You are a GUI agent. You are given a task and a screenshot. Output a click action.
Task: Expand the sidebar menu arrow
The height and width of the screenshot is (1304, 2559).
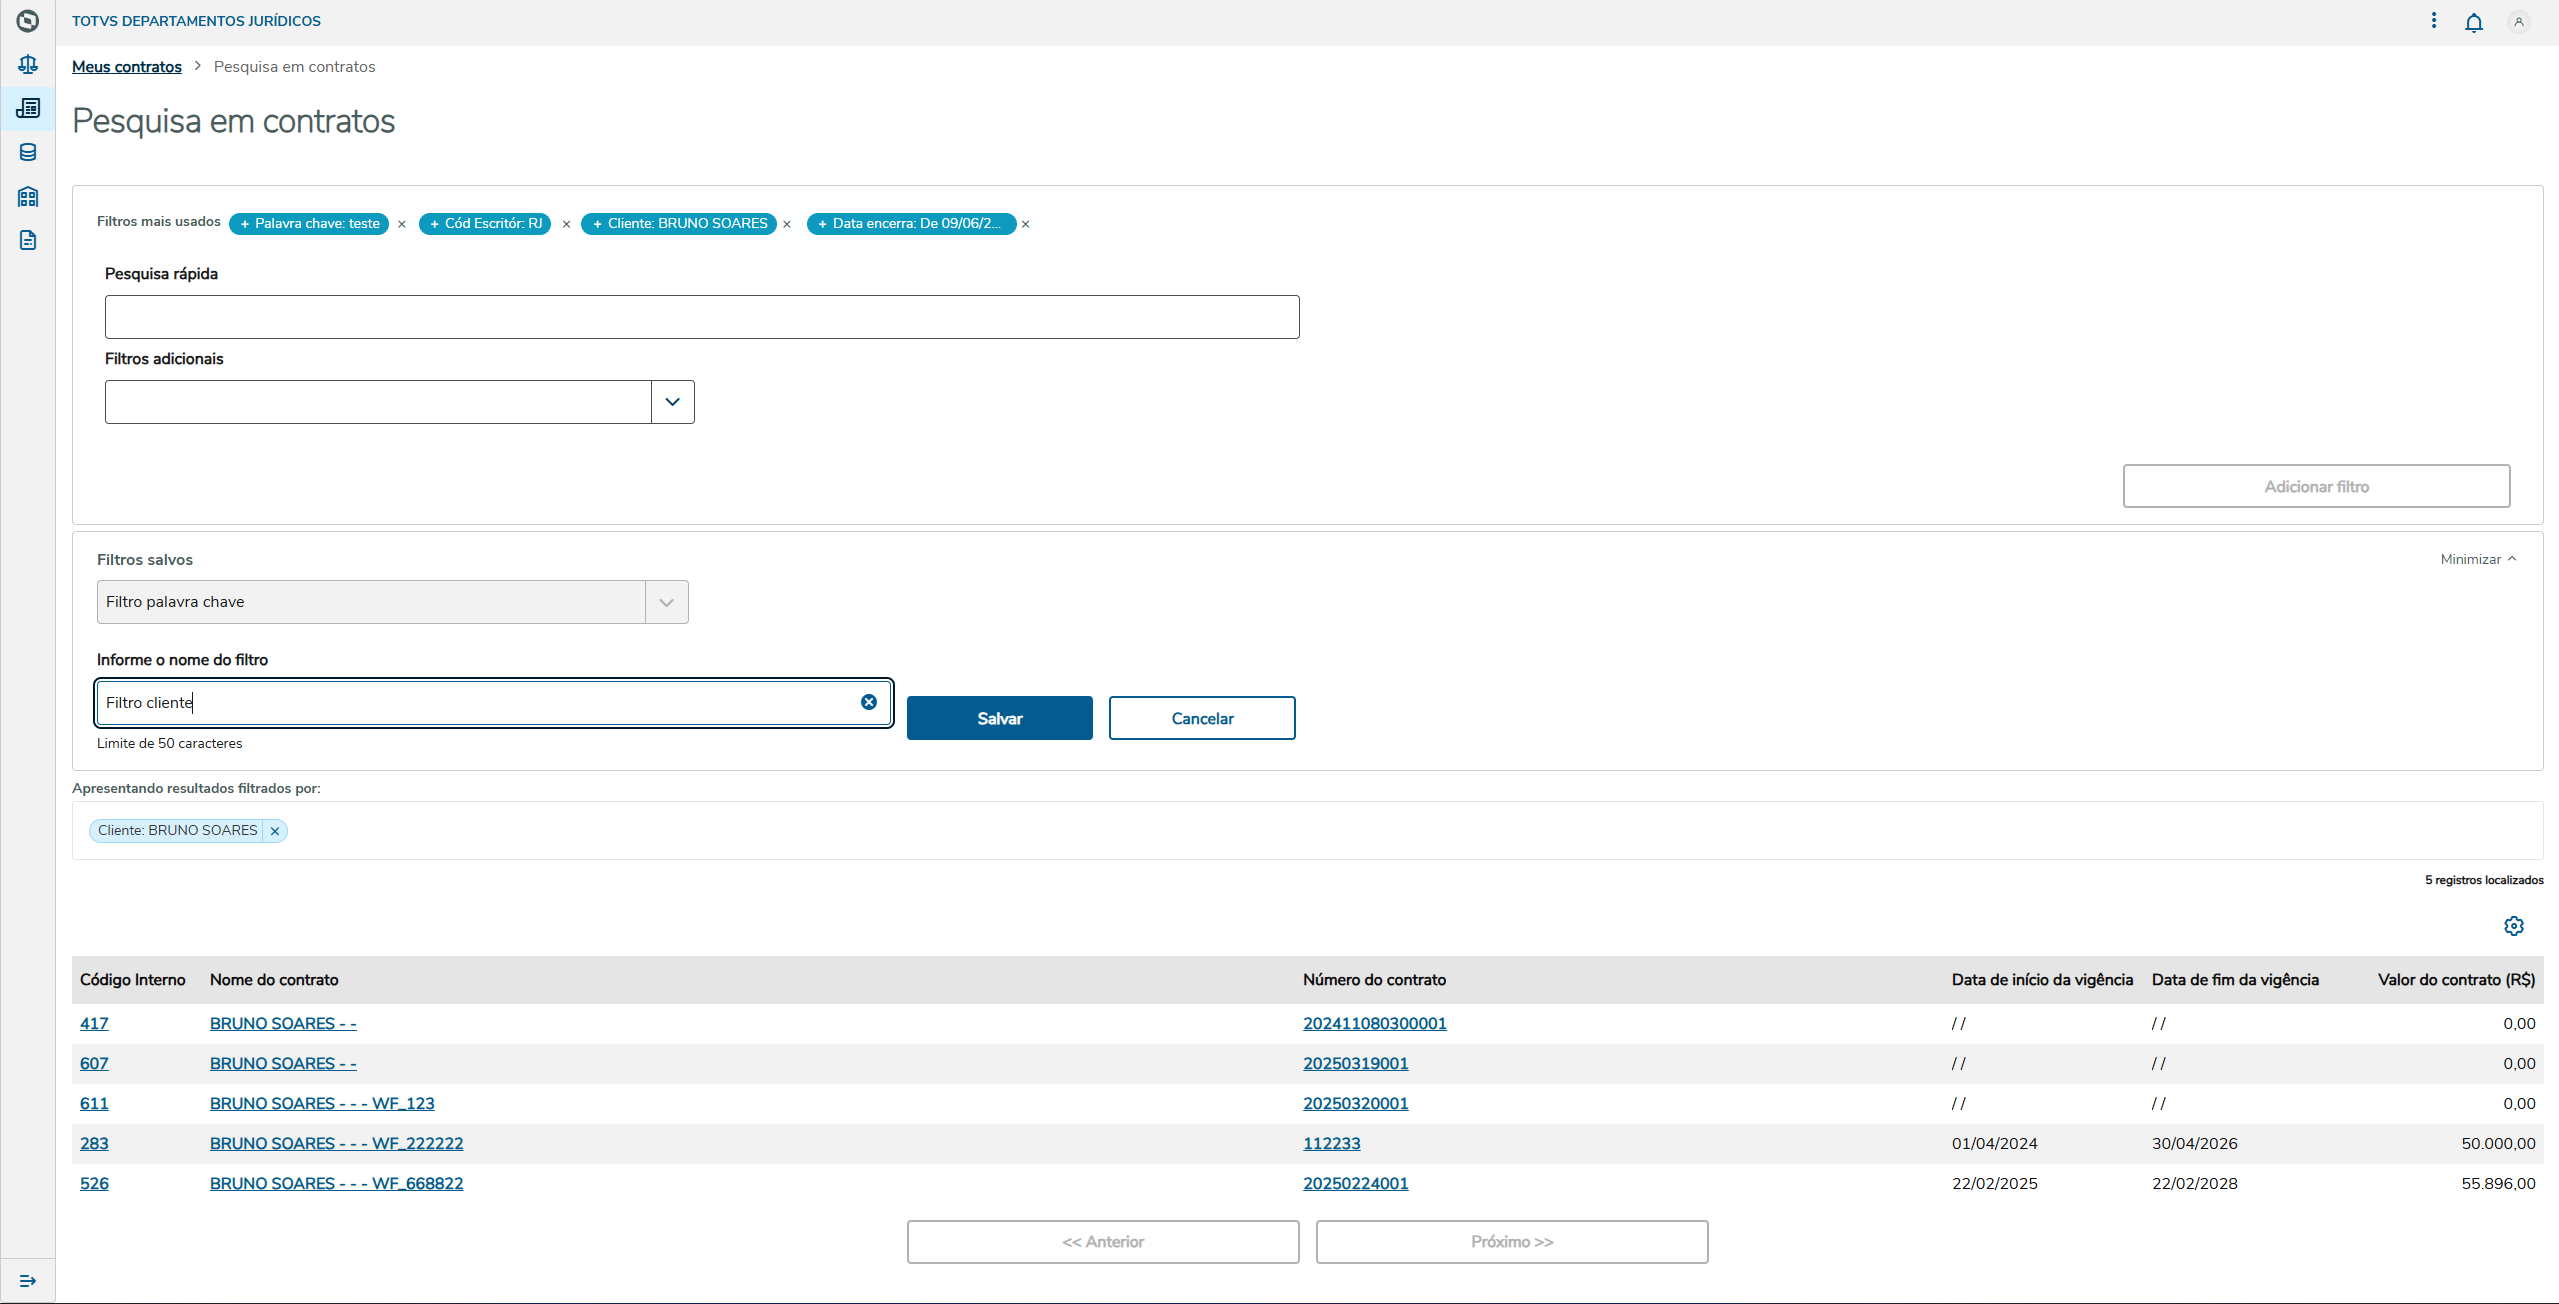tap(28, 1281)
